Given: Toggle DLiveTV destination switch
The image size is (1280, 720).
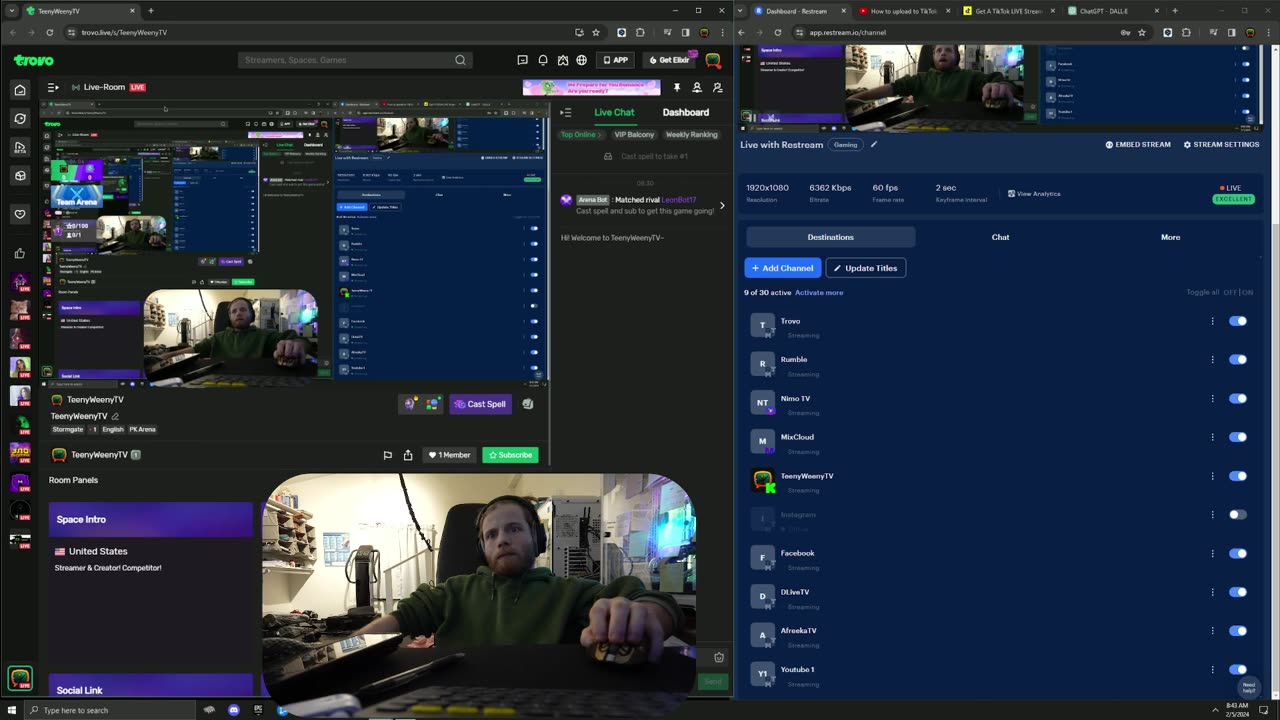Looking at the screenshot, I should 1238,592.
